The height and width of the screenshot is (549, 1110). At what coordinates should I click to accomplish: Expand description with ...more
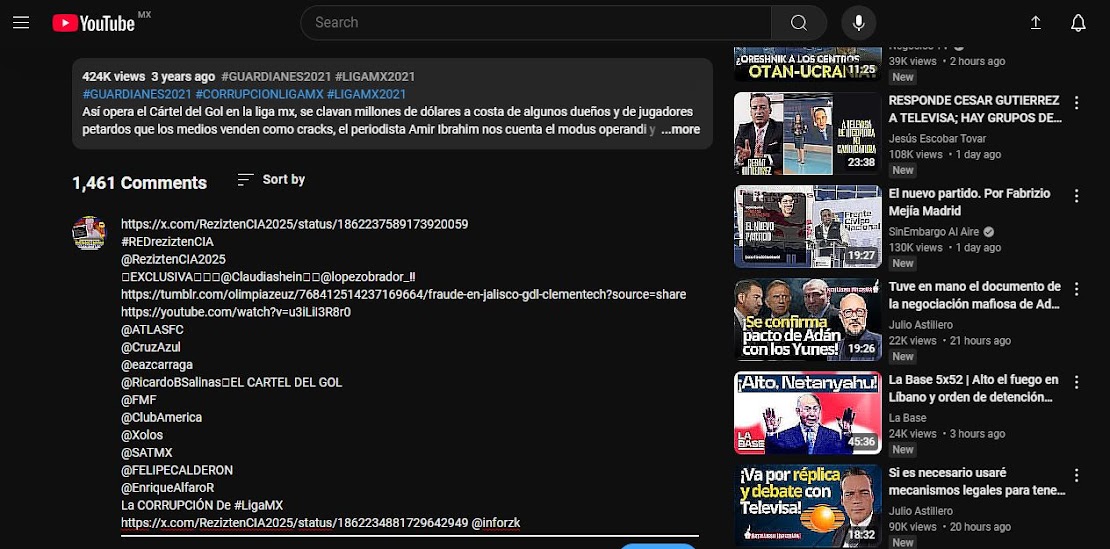tap(680, 129)
